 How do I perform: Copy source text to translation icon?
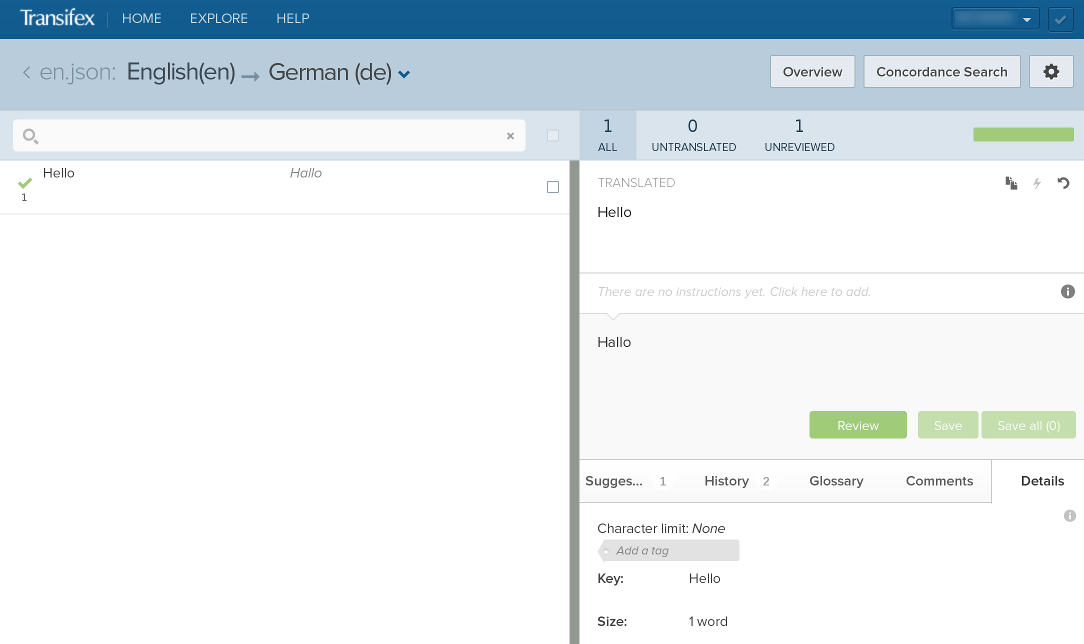(1011, 183)
